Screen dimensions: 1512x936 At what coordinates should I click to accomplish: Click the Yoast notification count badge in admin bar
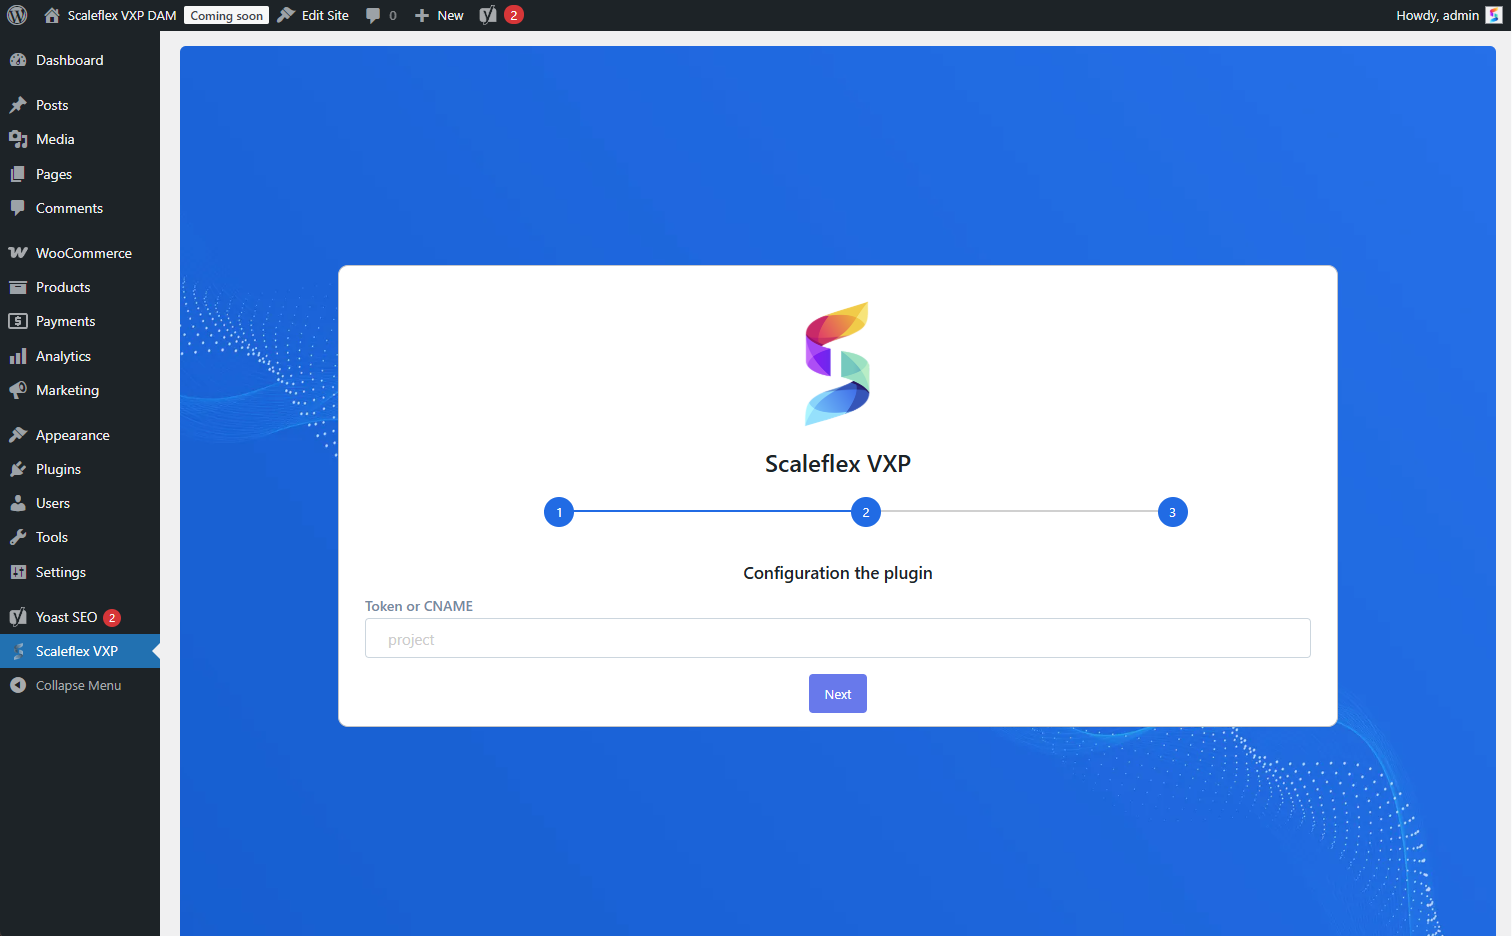pos(514,15)
